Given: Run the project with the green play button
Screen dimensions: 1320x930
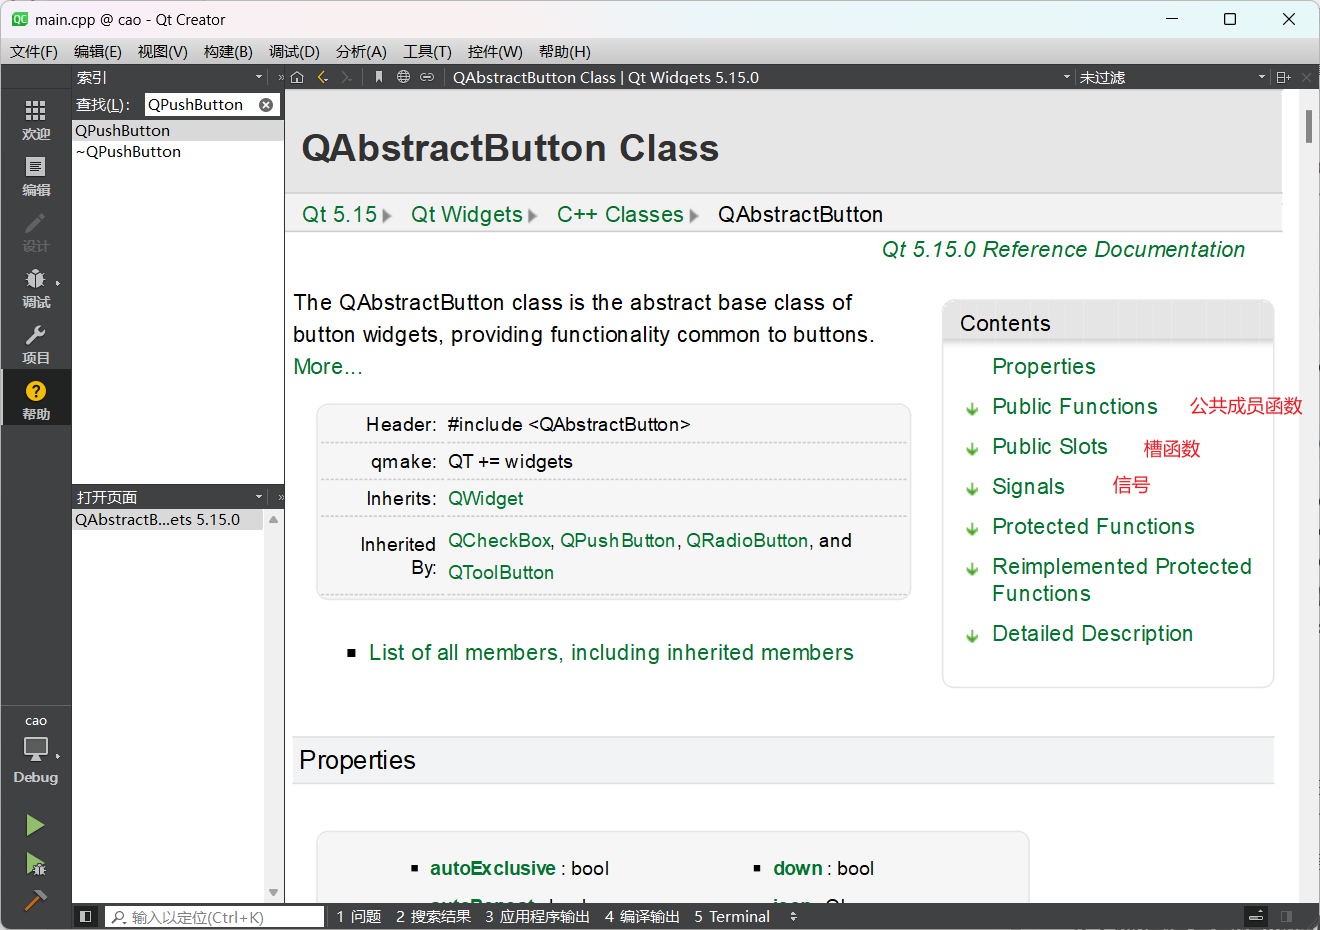Looking at the screenshot, I should click(x=35, y=825).
